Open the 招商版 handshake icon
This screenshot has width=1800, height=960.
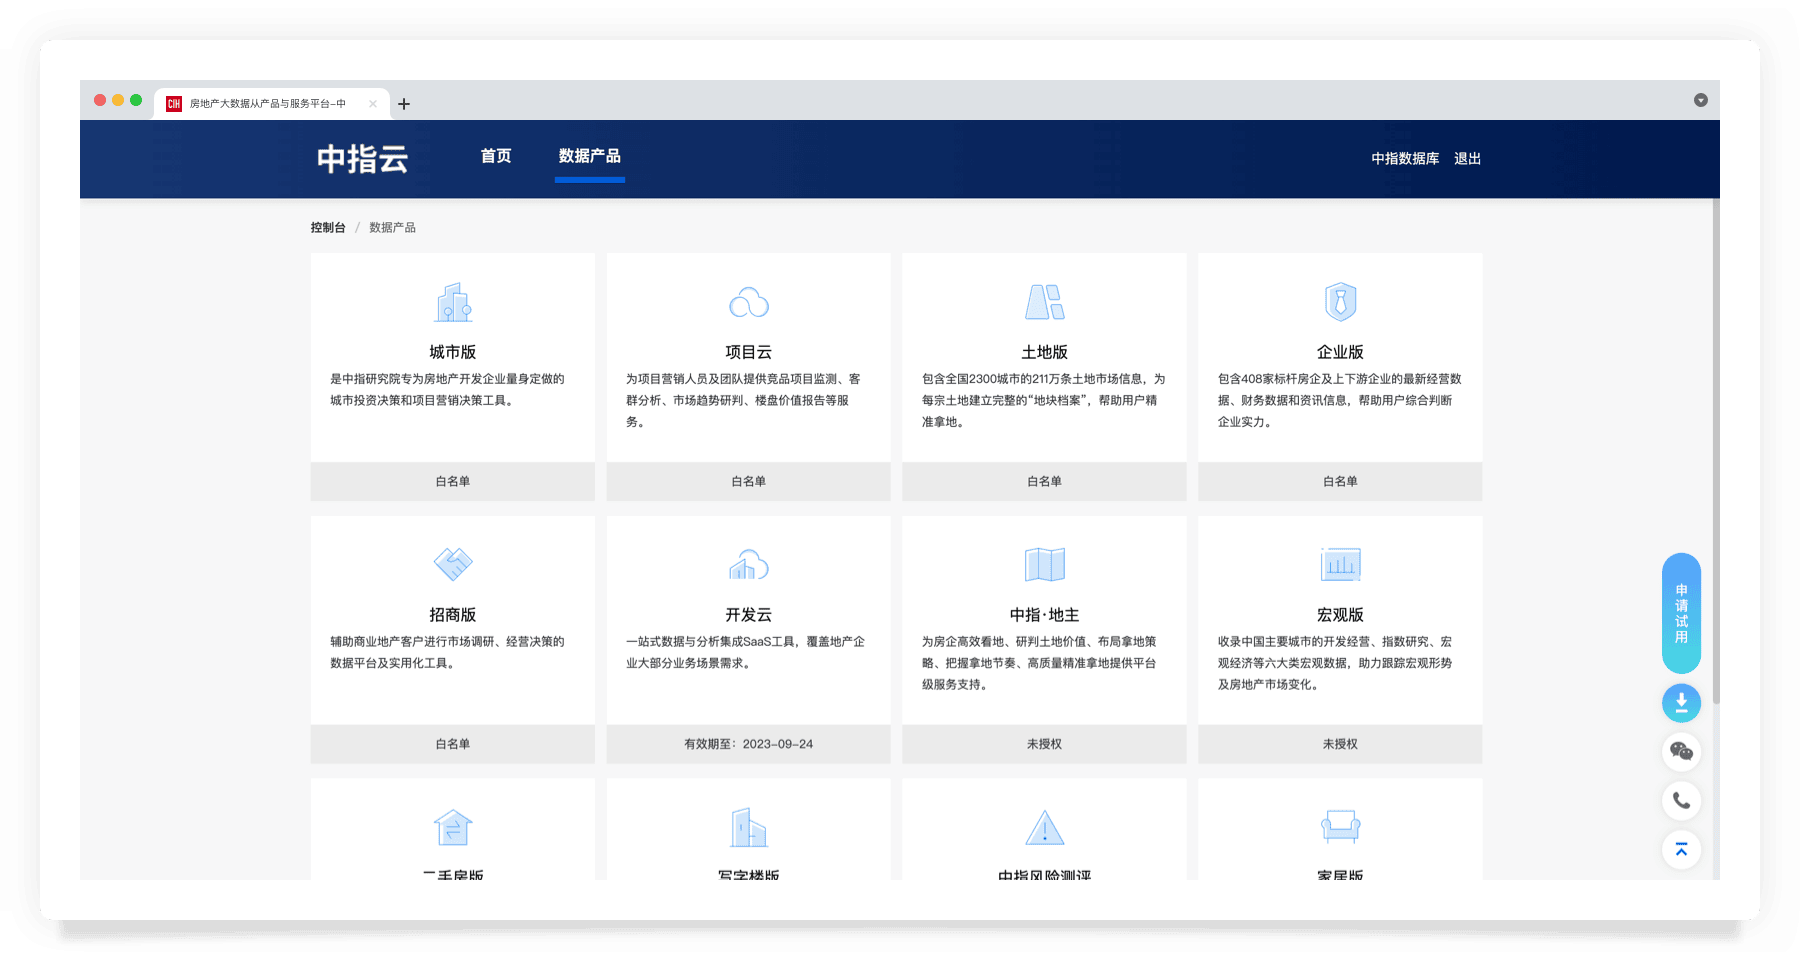tap(453, 564)
